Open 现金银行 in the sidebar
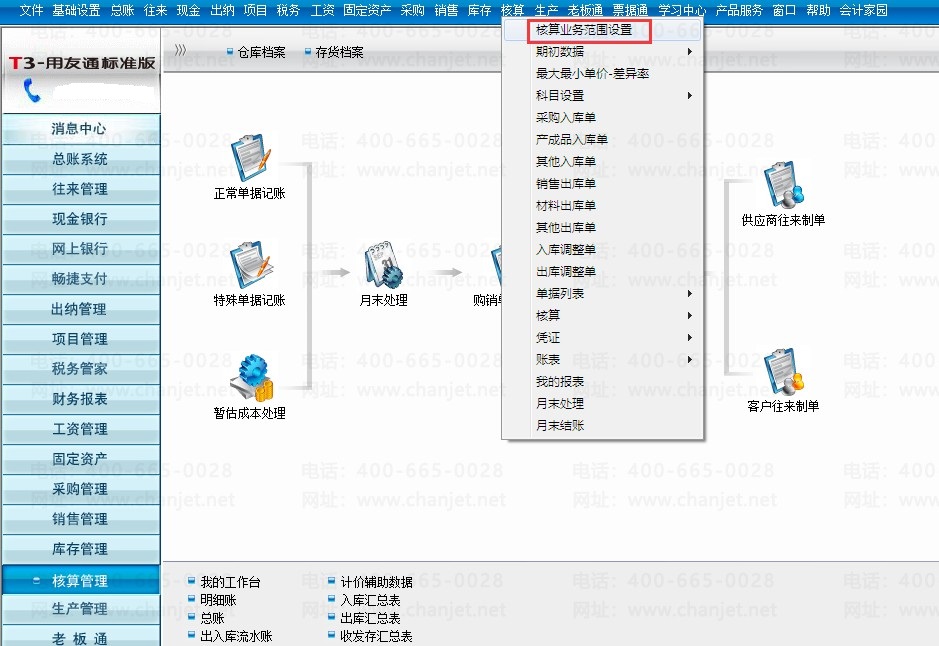 (x=81, y=219)
